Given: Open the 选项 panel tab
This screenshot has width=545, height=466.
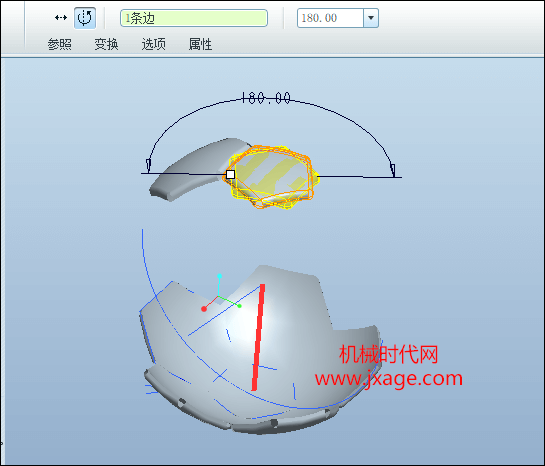Looking at the screenshot, I should 153,44.
